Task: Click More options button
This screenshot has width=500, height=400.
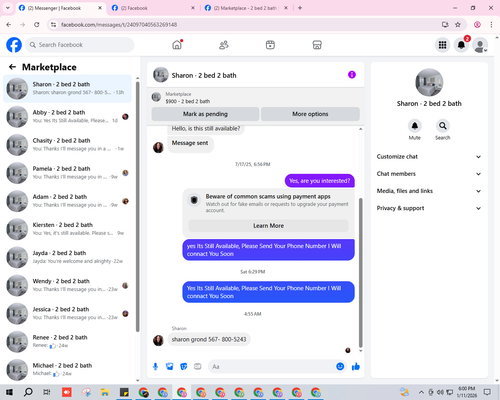Action: coord(310,114)
